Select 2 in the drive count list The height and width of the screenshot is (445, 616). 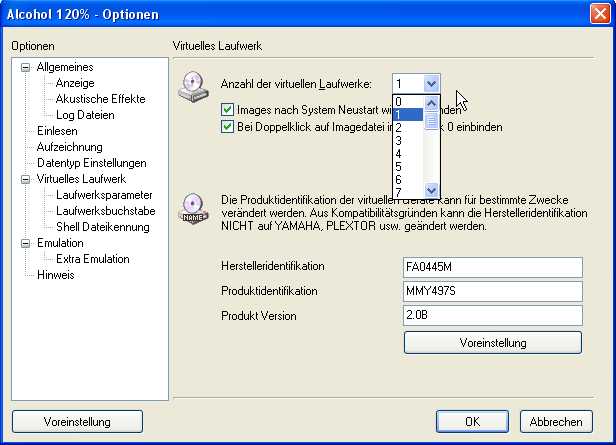click(408, 128)
